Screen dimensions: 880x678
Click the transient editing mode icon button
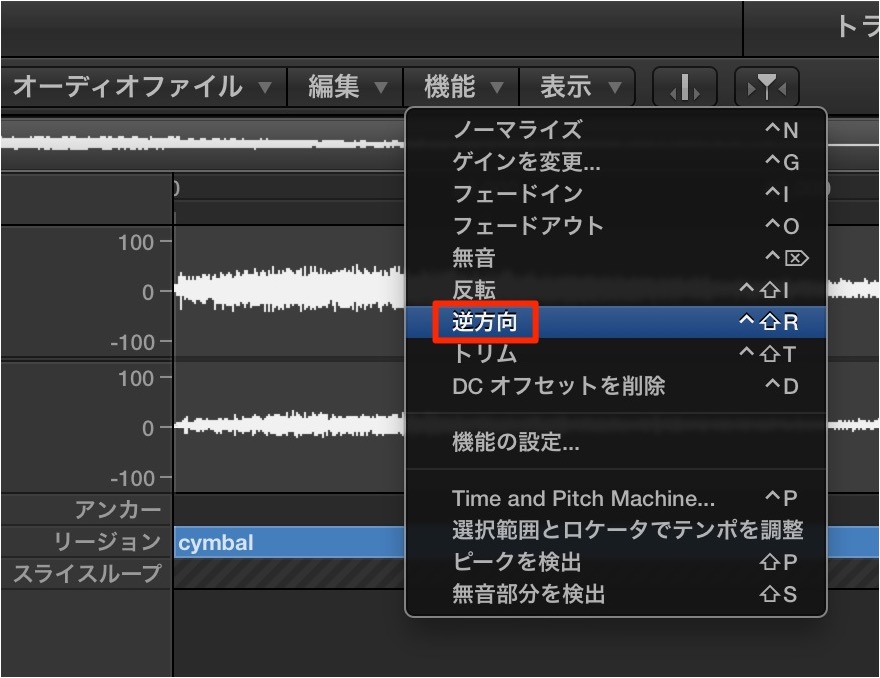coord(685,87)
